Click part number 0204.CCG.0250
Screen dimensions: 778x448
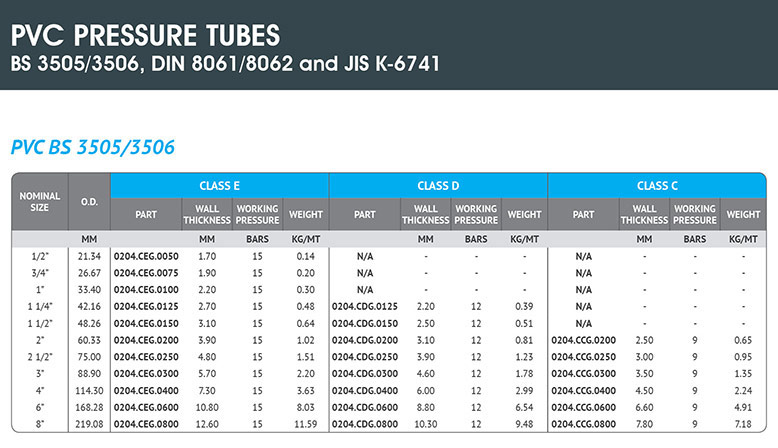pyautogui.click(x=584, y=357)
